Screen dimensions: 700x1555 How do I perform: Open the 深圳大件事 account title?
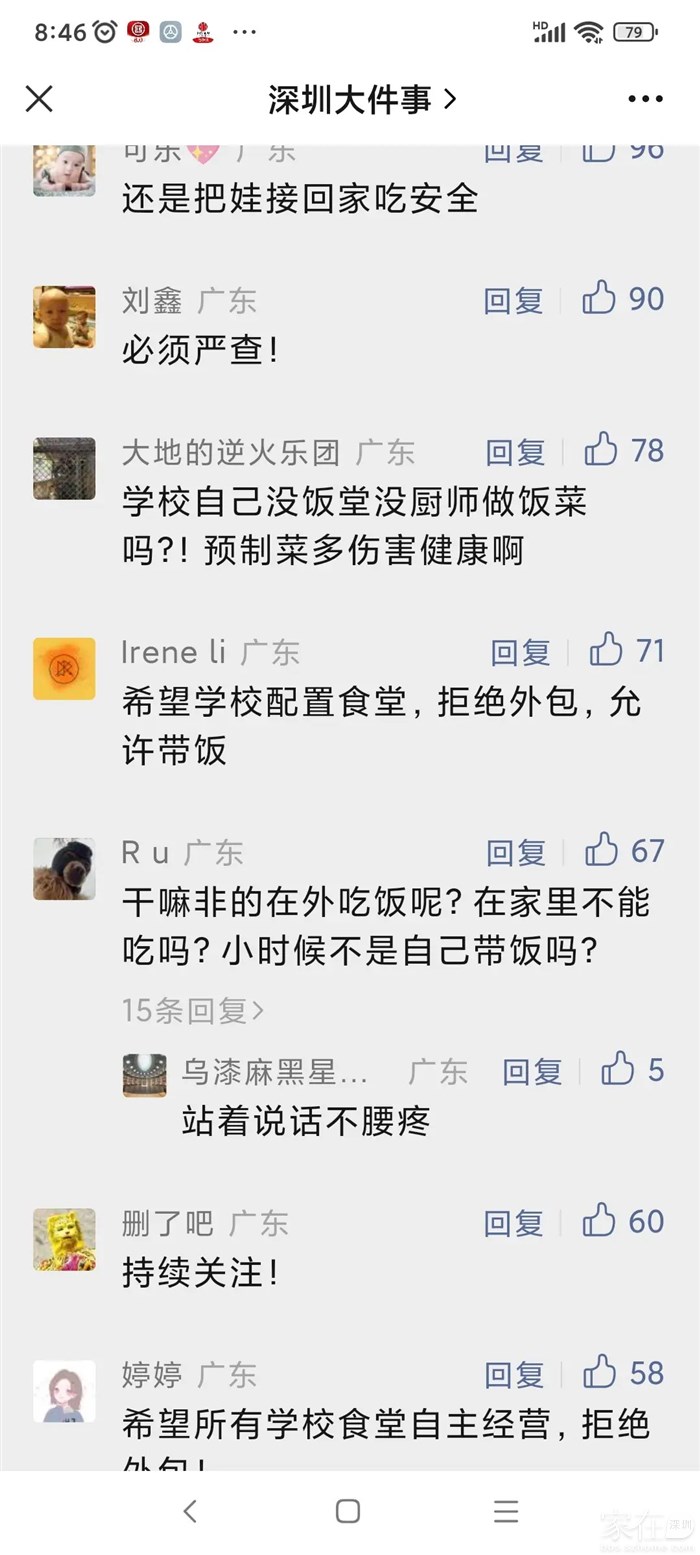(x=362, y=98)
